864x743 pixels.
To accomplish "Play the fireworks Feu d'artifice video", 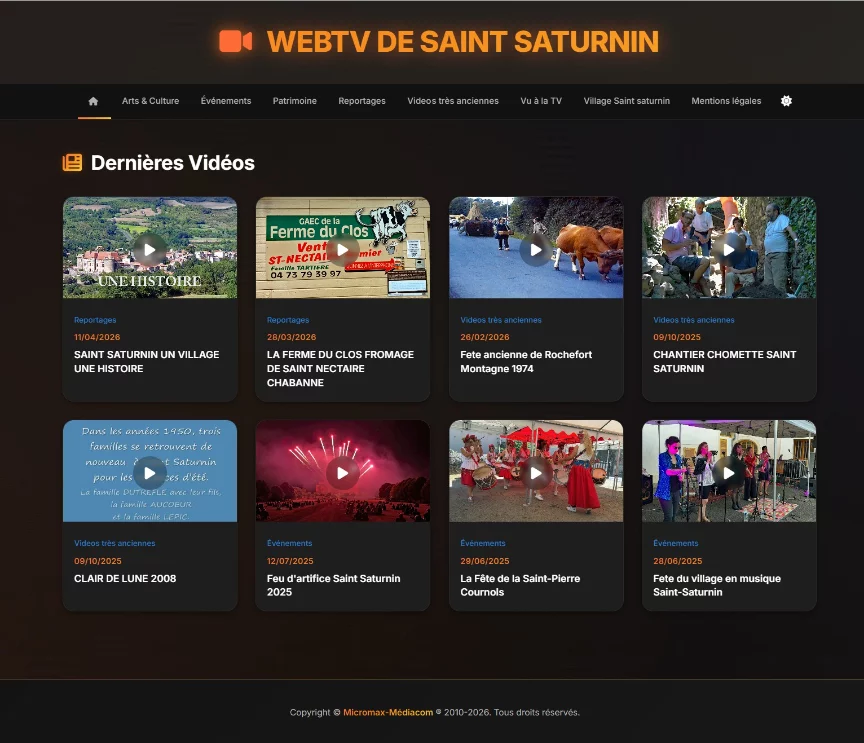I will click(343, 472).
